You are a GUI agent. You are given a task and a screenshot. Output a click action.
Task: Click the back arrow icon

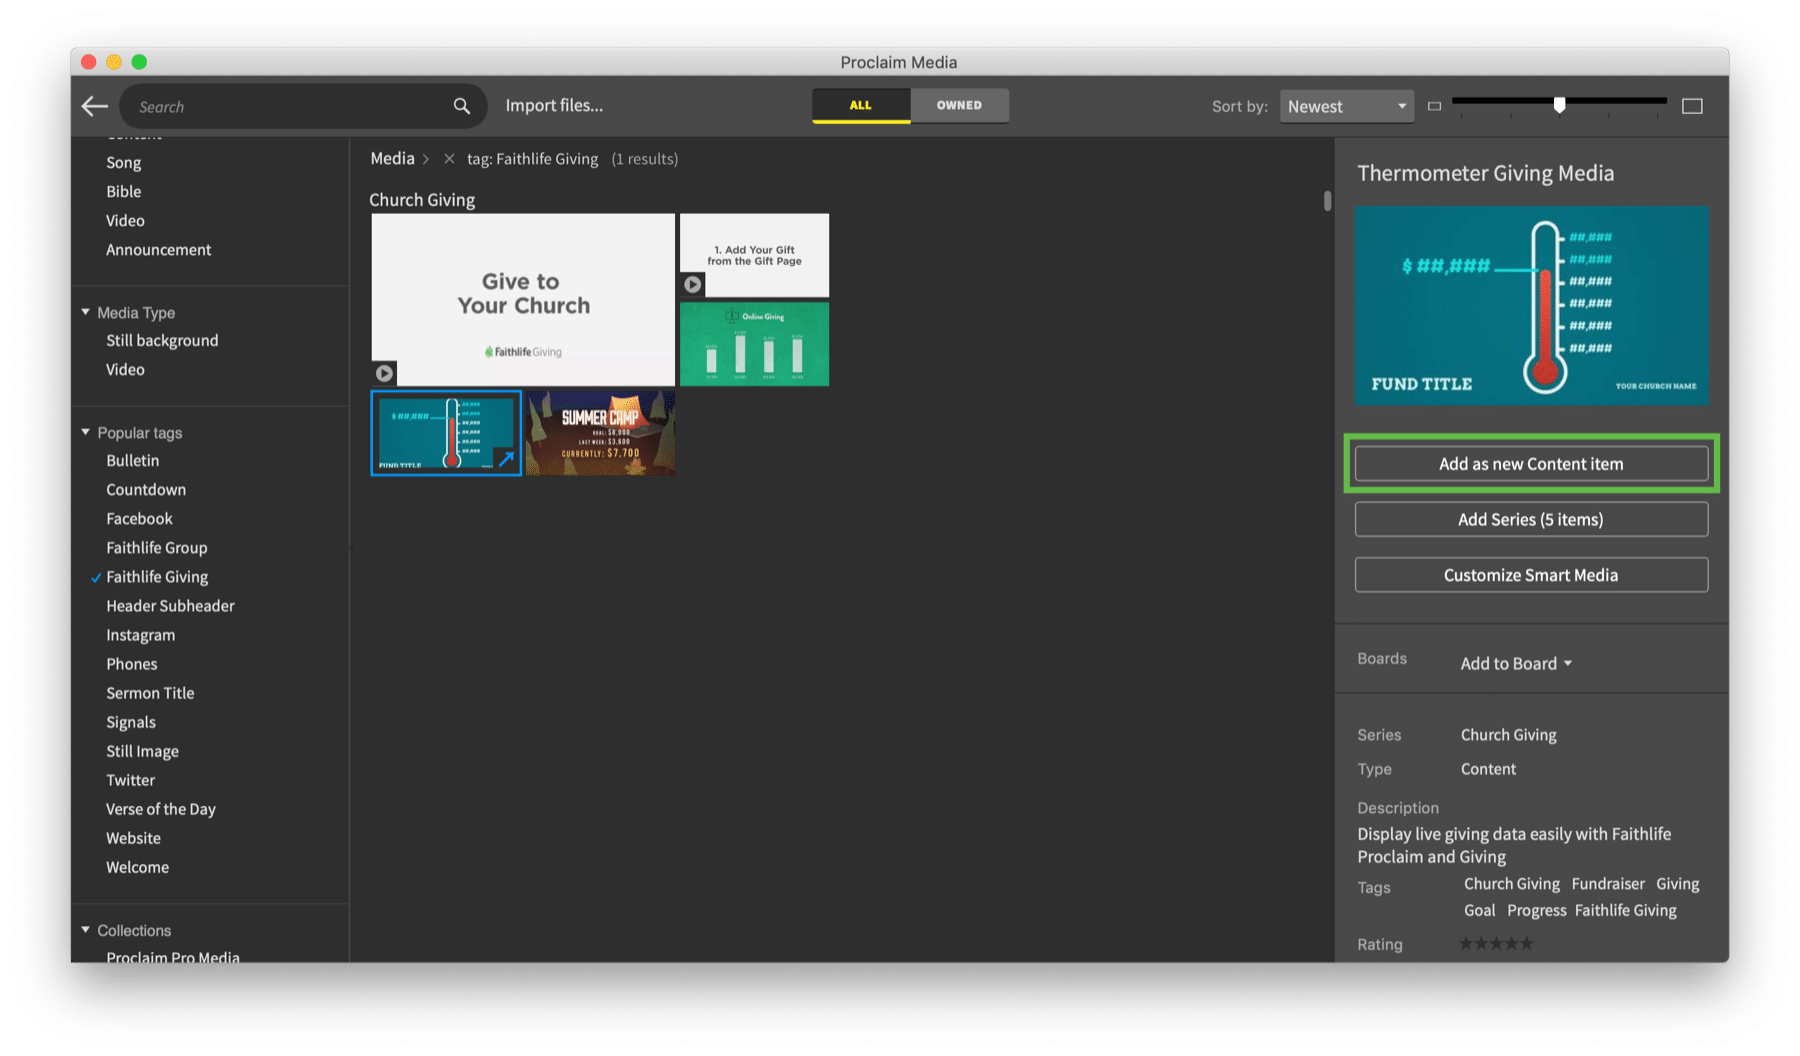[x=95, y=106]
